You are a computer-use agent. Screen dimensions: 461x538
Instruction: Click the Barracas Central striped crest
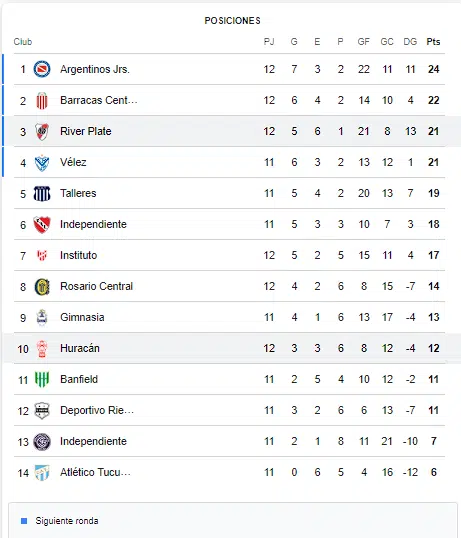42,101
